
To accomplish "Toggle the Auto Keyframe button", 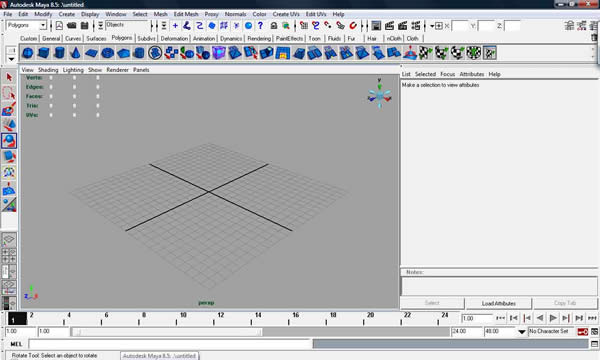I will tap(583, 332).
